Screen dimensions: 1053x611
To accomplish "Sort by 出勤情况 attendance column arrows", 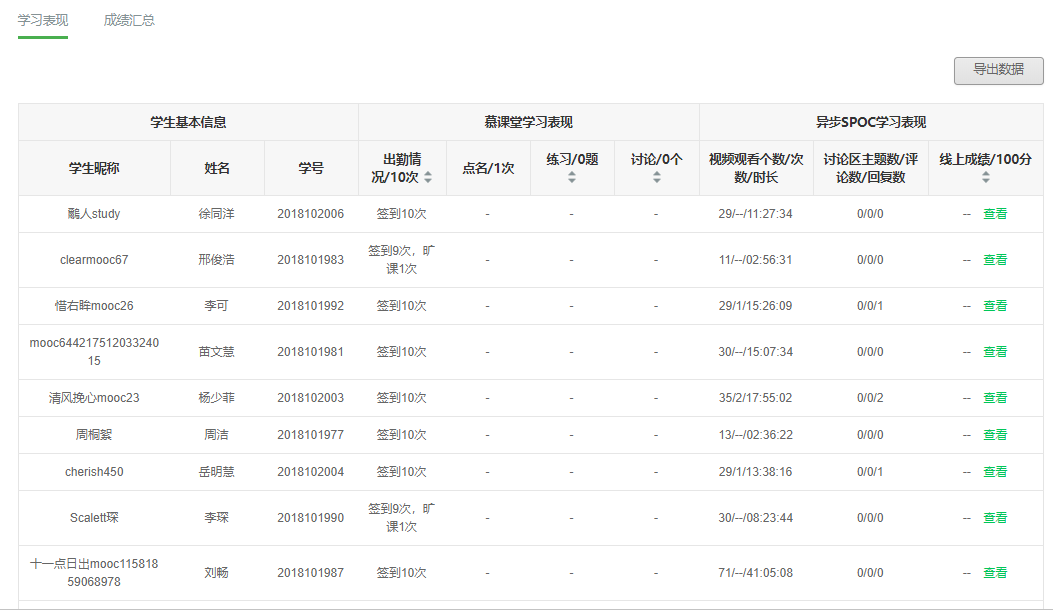I will pyautogui.click(x=428, y=177).
